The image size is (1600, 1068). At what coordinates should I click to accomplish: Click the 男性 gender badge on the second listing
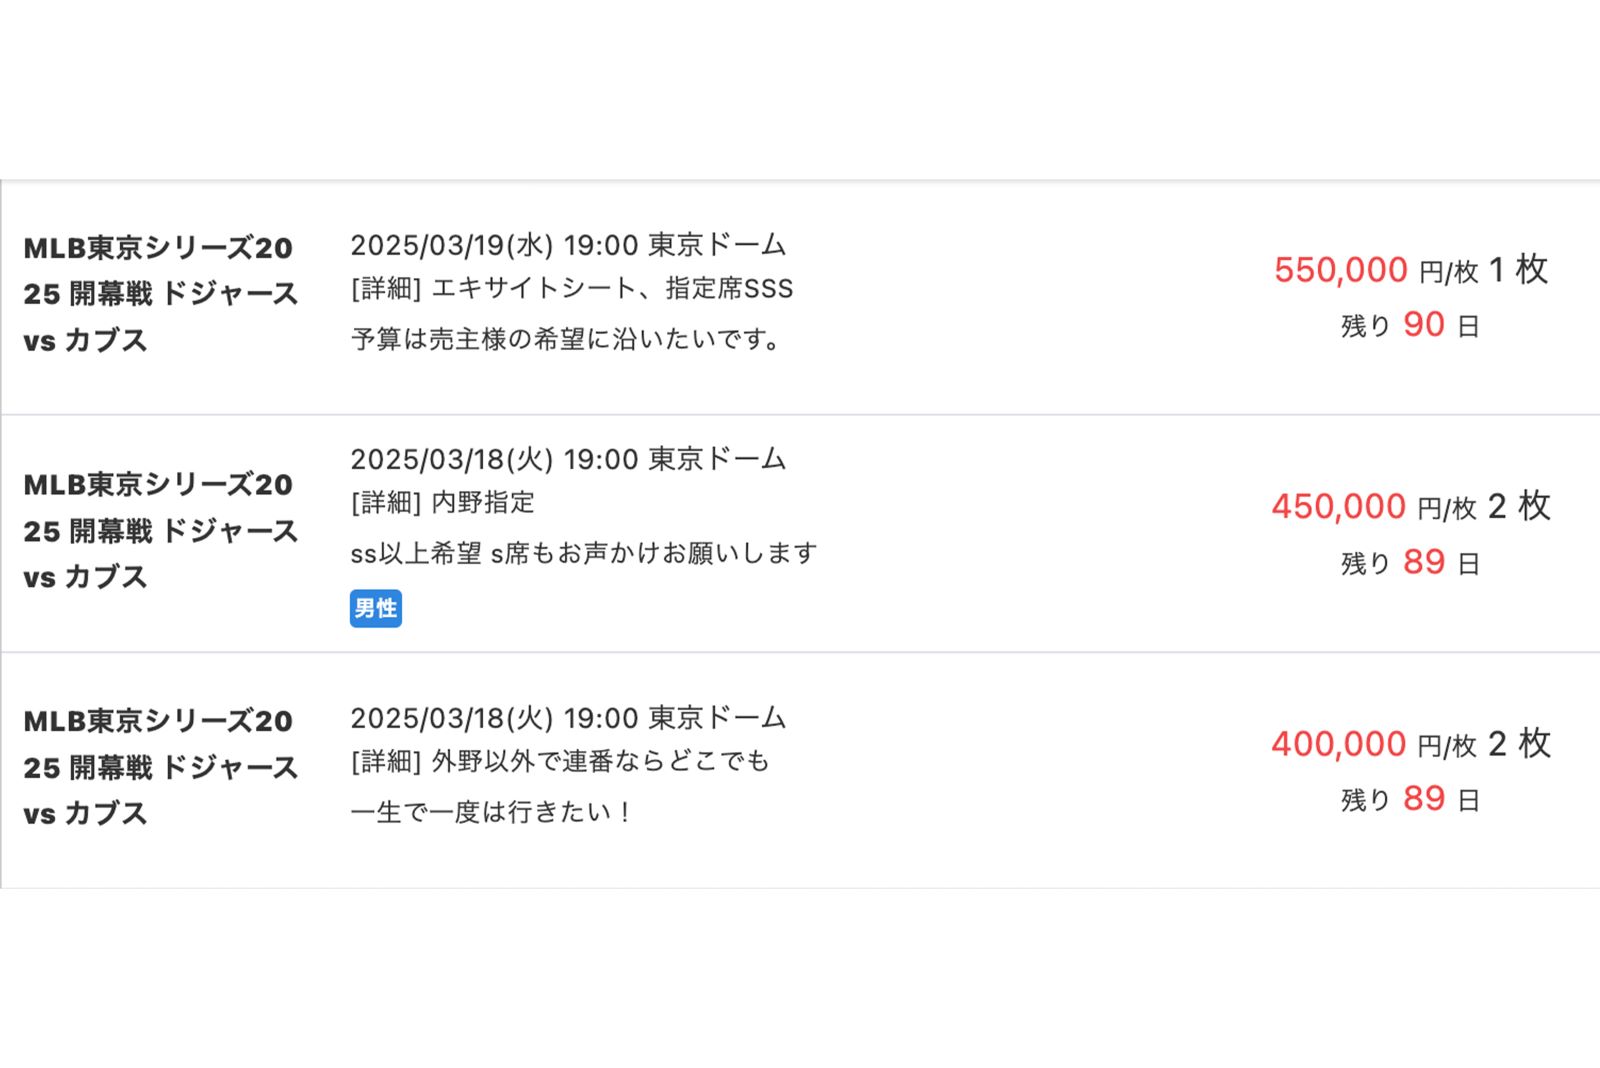click(375, 607)
